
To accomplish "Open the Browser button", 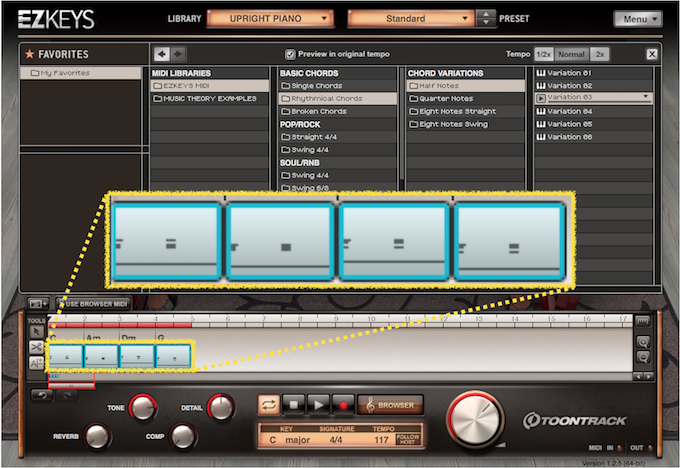I will (390, 405).
